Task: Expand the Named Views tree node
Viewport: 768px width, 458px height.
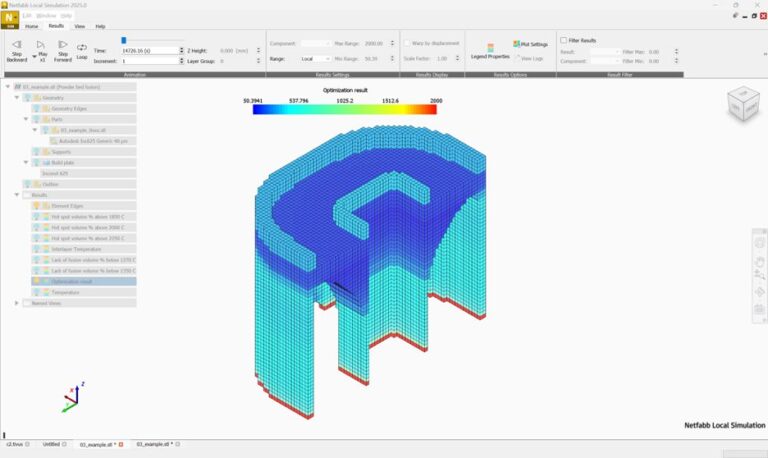Action: pyautogui.click(x=17, y=302)
